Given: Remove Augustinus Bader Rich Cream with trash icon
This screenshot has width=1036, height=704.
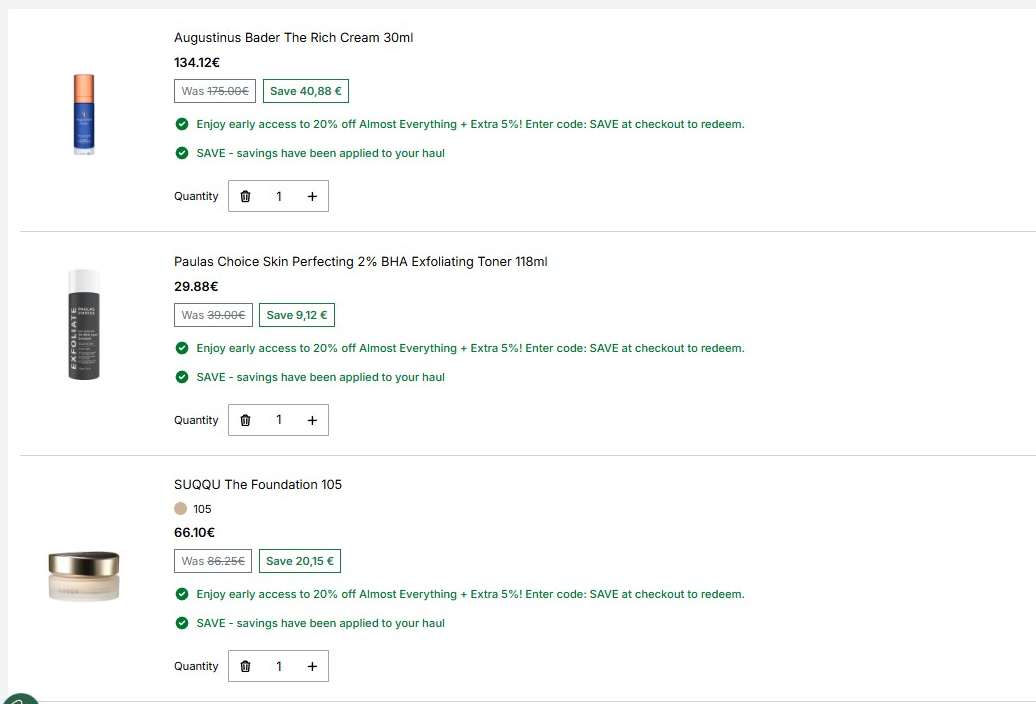Looking at the screenshot, I should pos(245,196).
